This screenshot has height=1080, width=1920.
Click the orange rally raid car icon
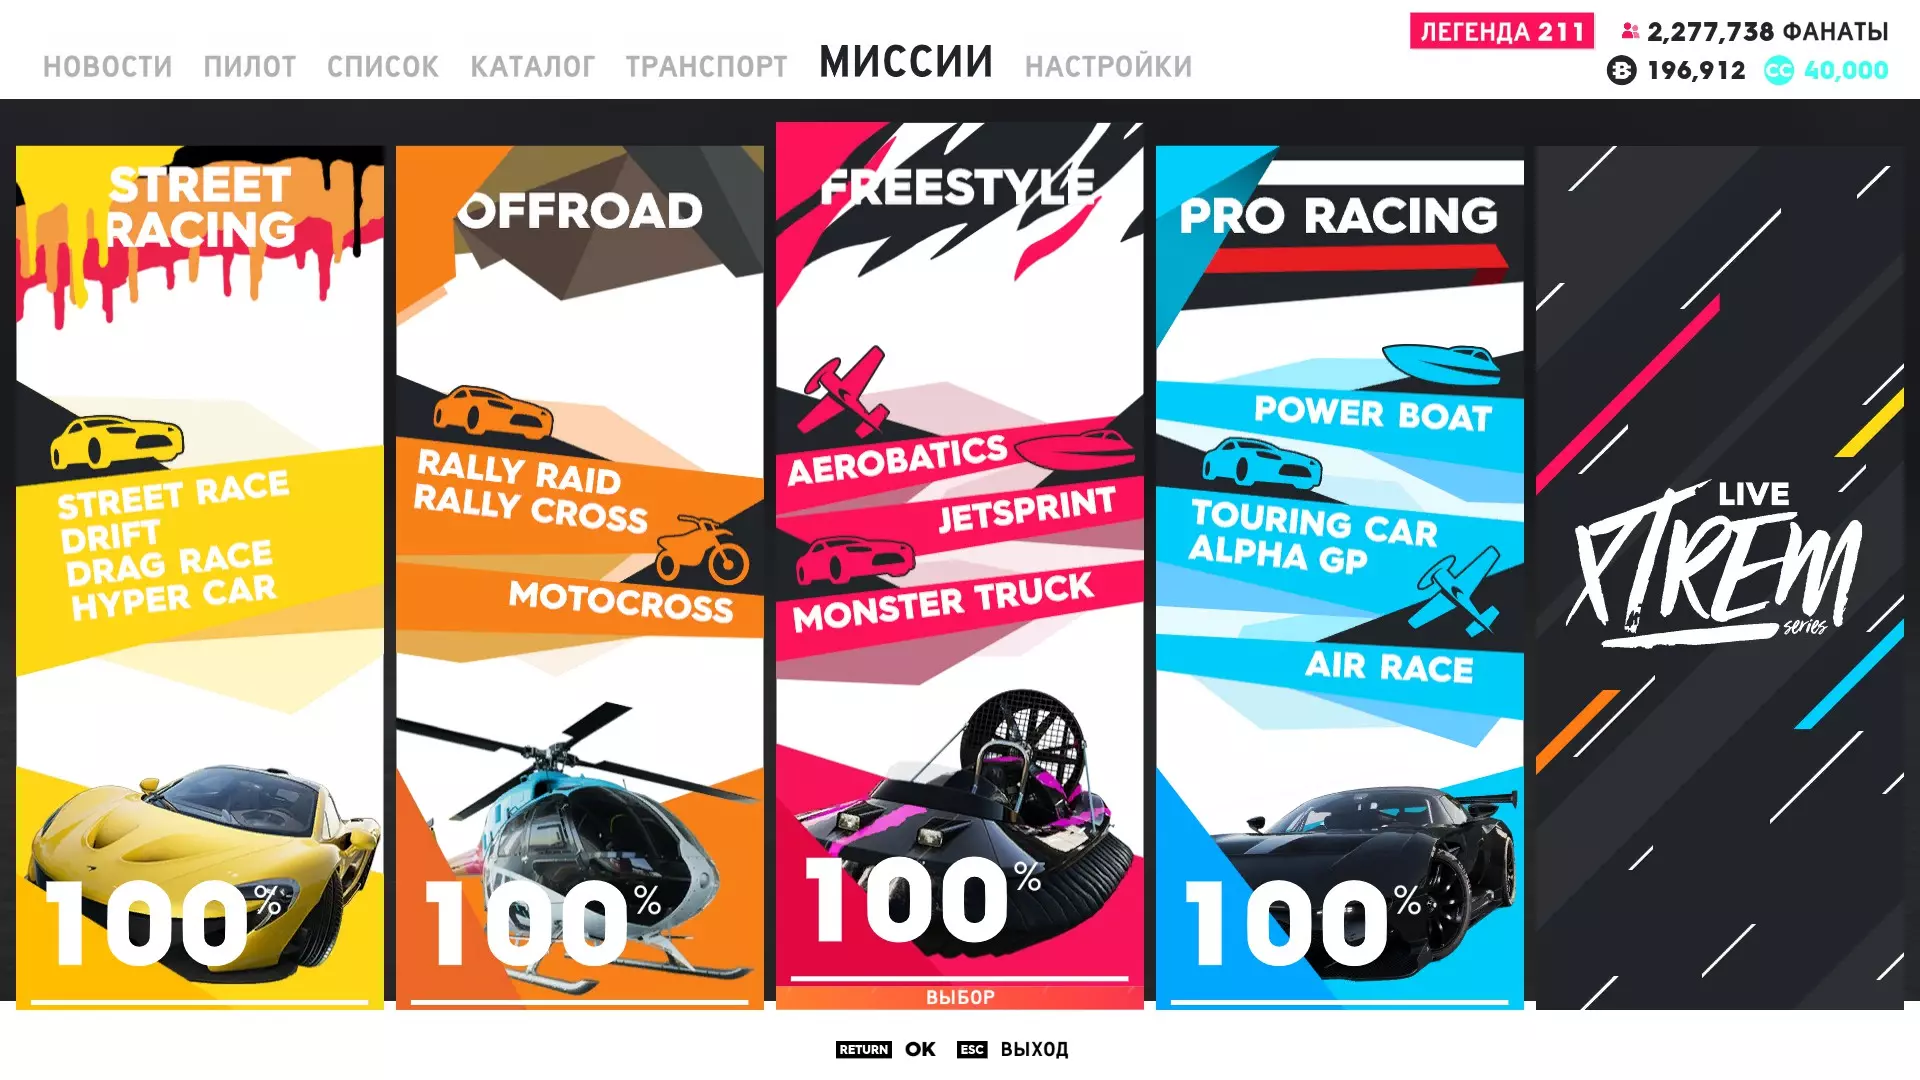(493, 411)
